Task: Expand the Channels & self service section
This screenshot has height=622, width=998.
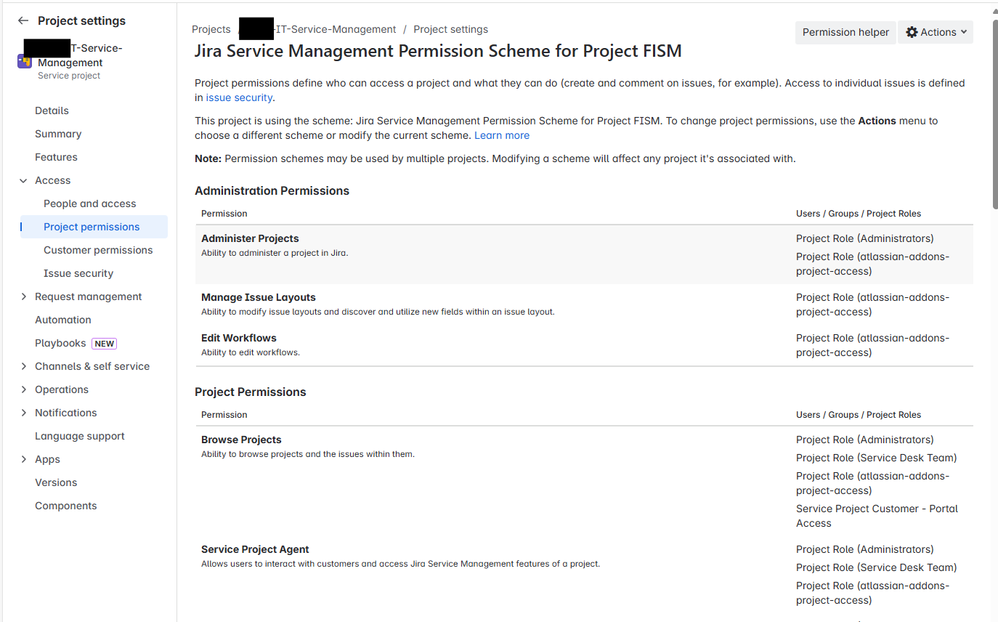Action: 23,365
